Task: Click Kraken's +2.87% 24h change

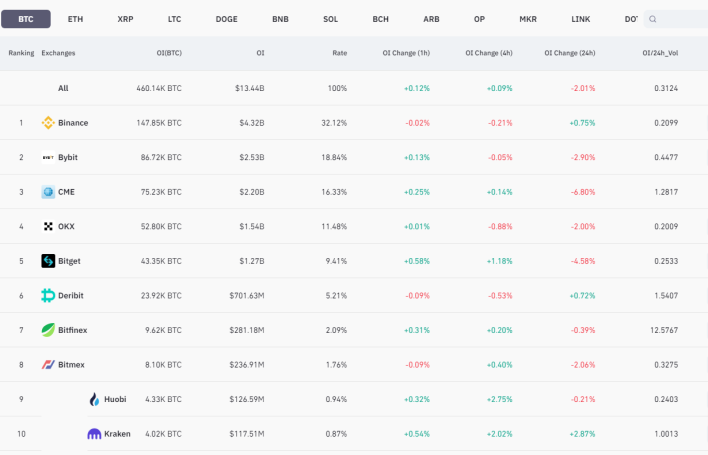Action: click(582, 434)
